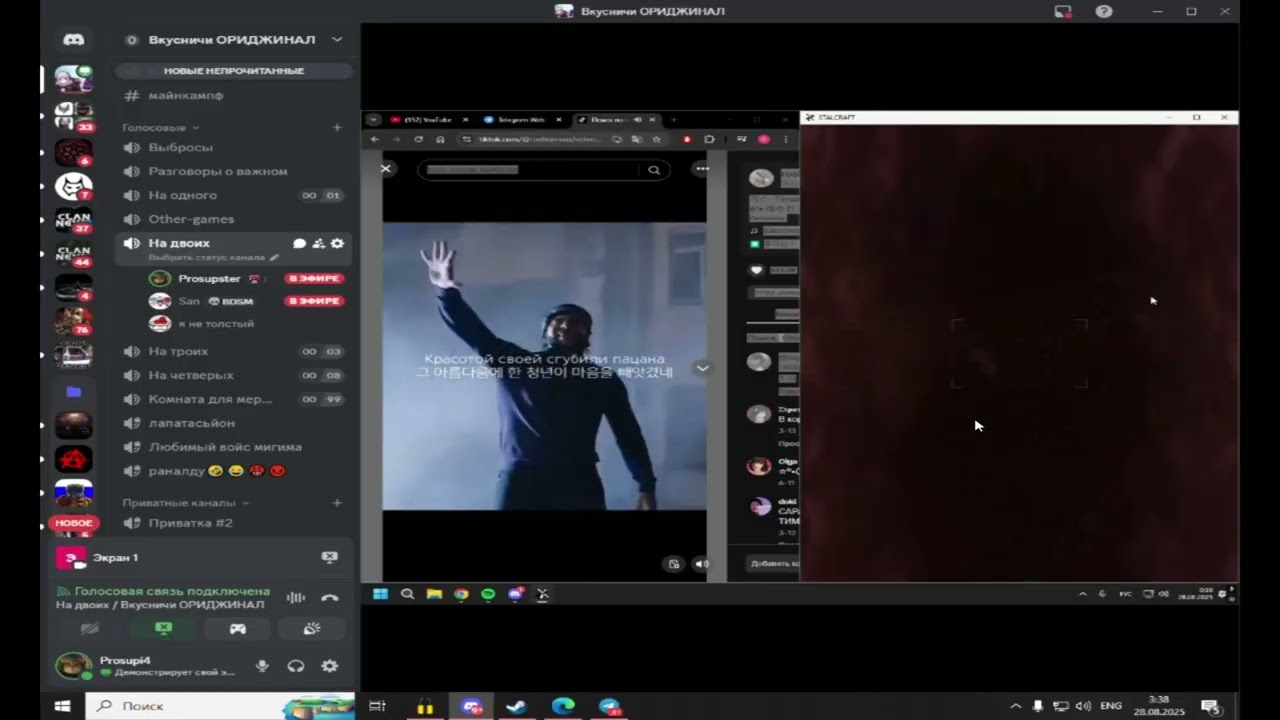The image size is (1280, 720).
Task: Toggle TikTok video sound speaker
Action: (x=701, y=564)
